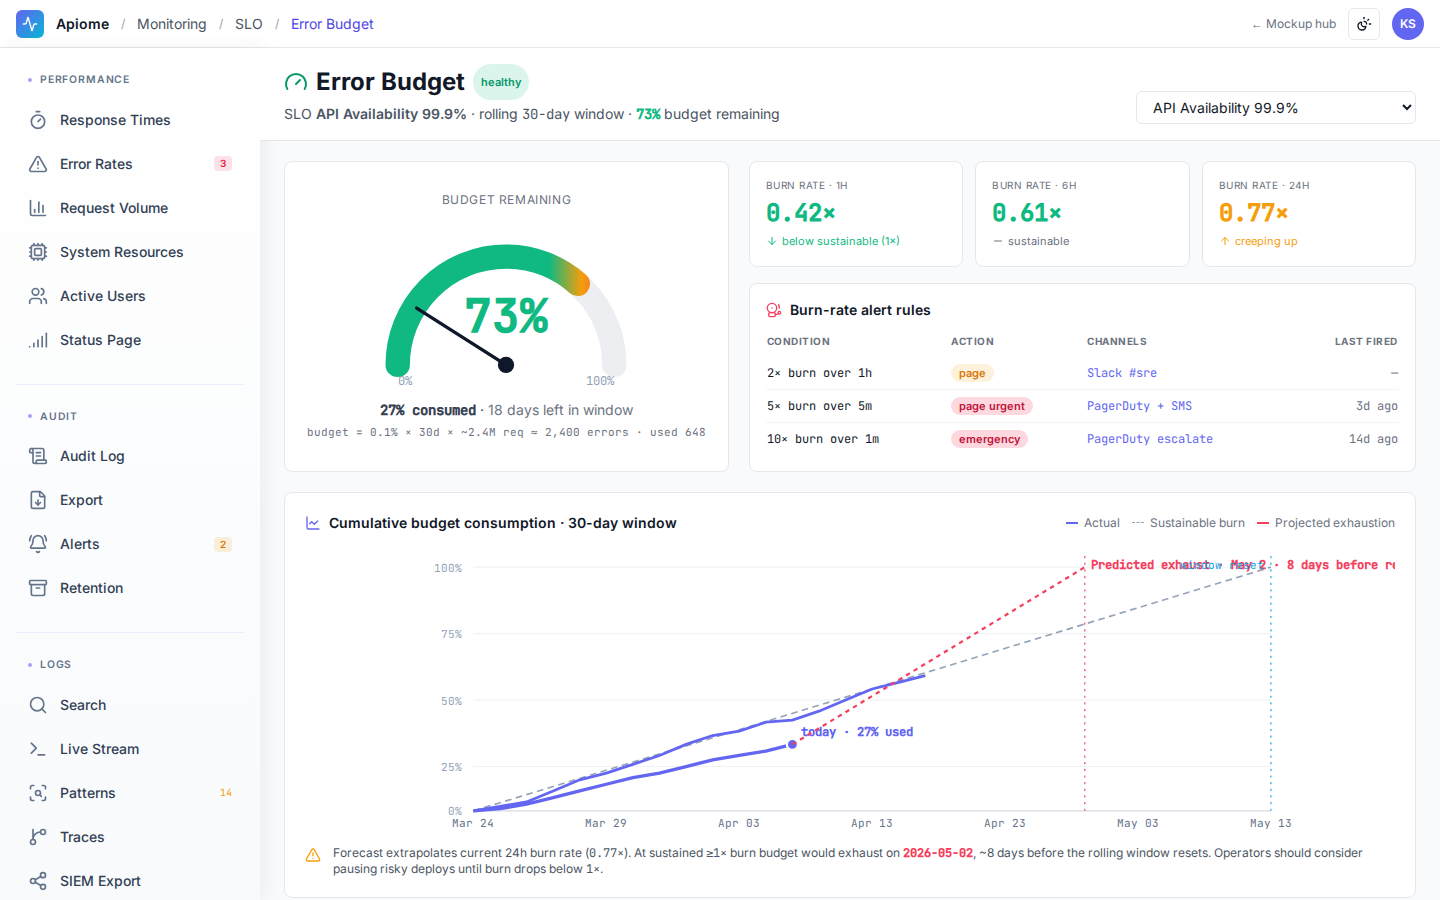
Task: Open the API Availability 99.9% dropdown
Action: 1276,108
